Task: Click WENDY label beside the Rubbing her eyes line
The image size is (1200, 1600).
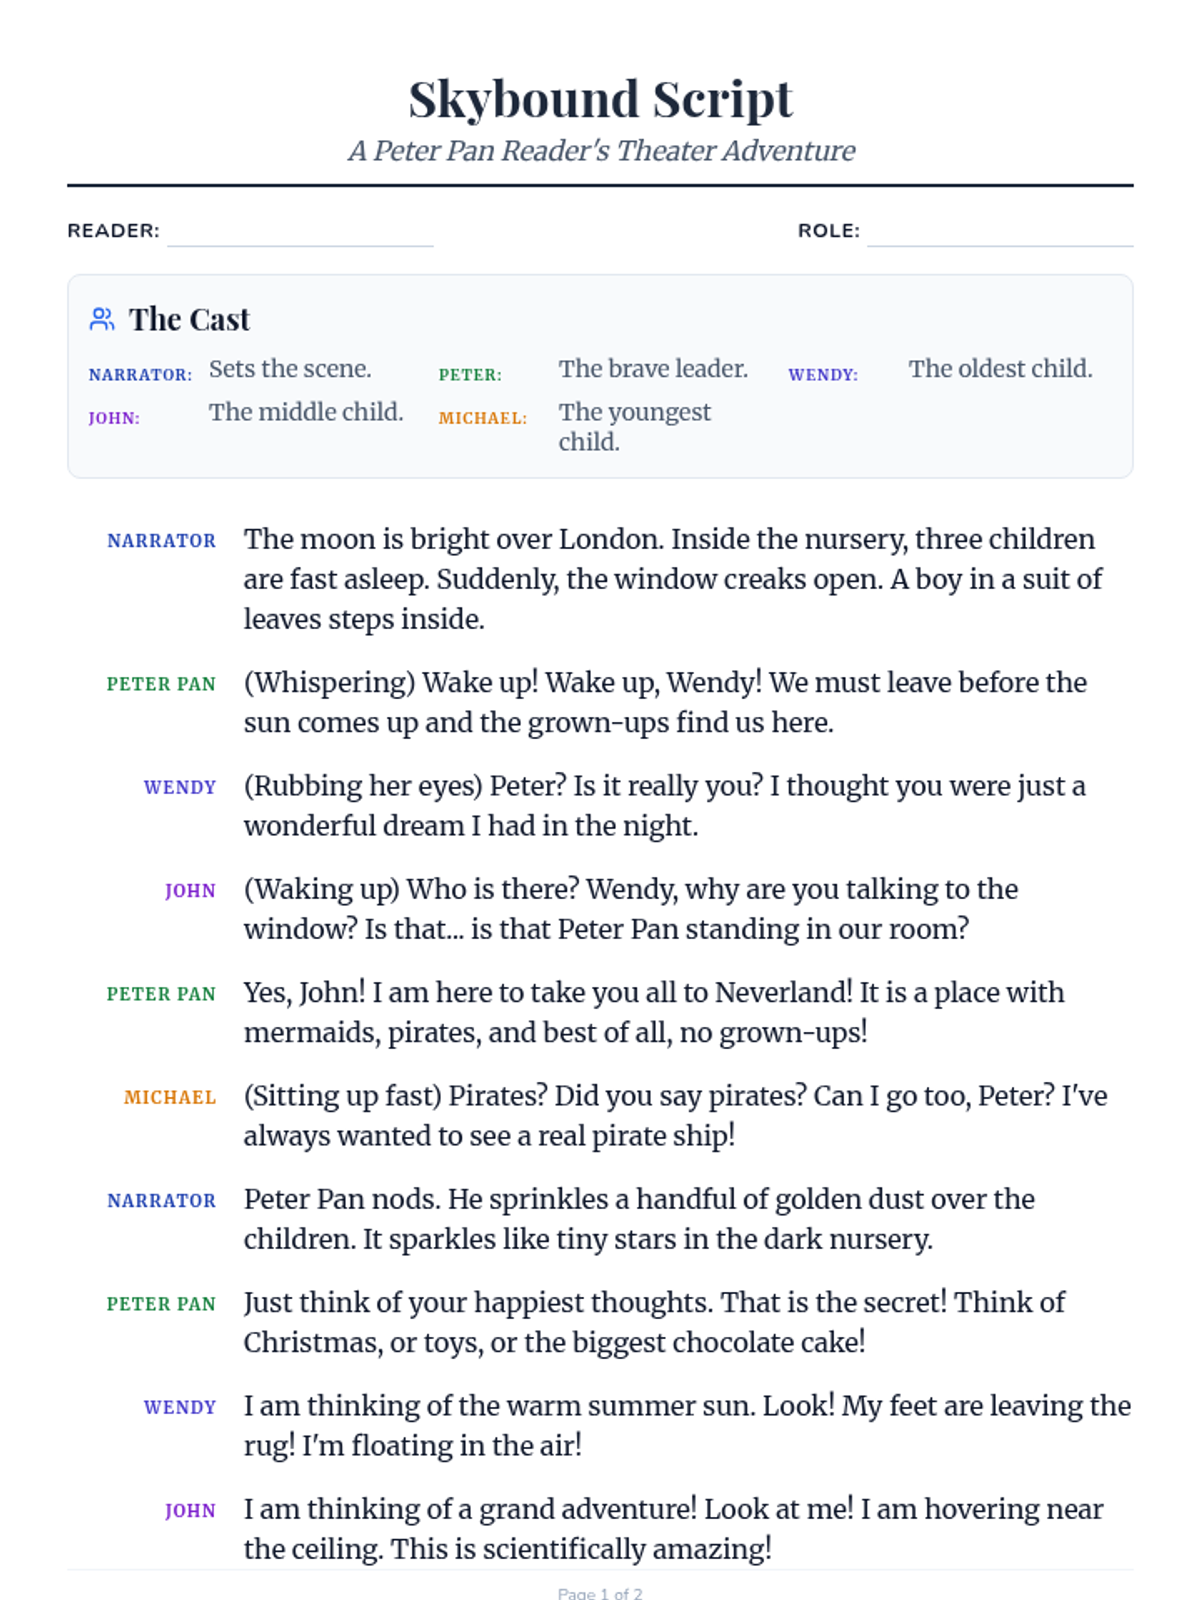Action: coord(180,787)
